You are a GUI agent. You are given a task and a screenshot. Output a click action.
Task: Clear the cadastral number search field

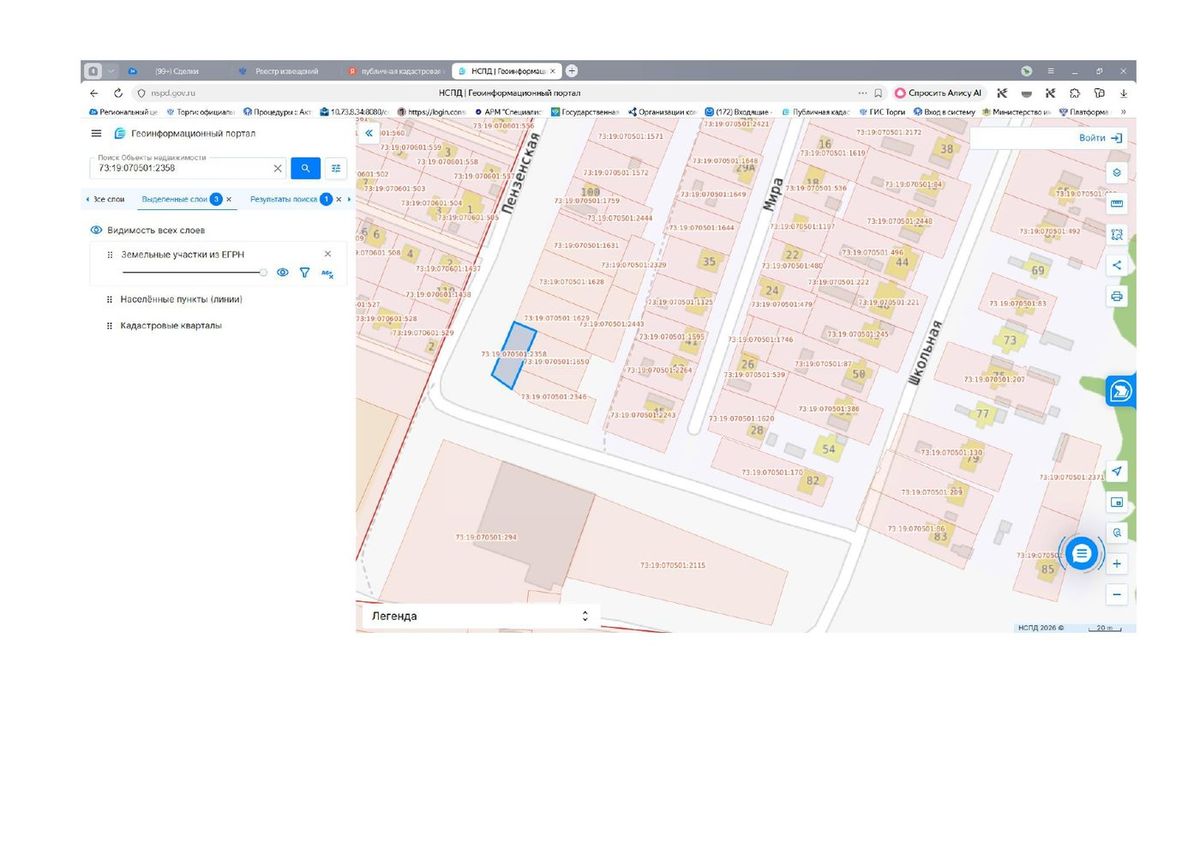(277, 168)
